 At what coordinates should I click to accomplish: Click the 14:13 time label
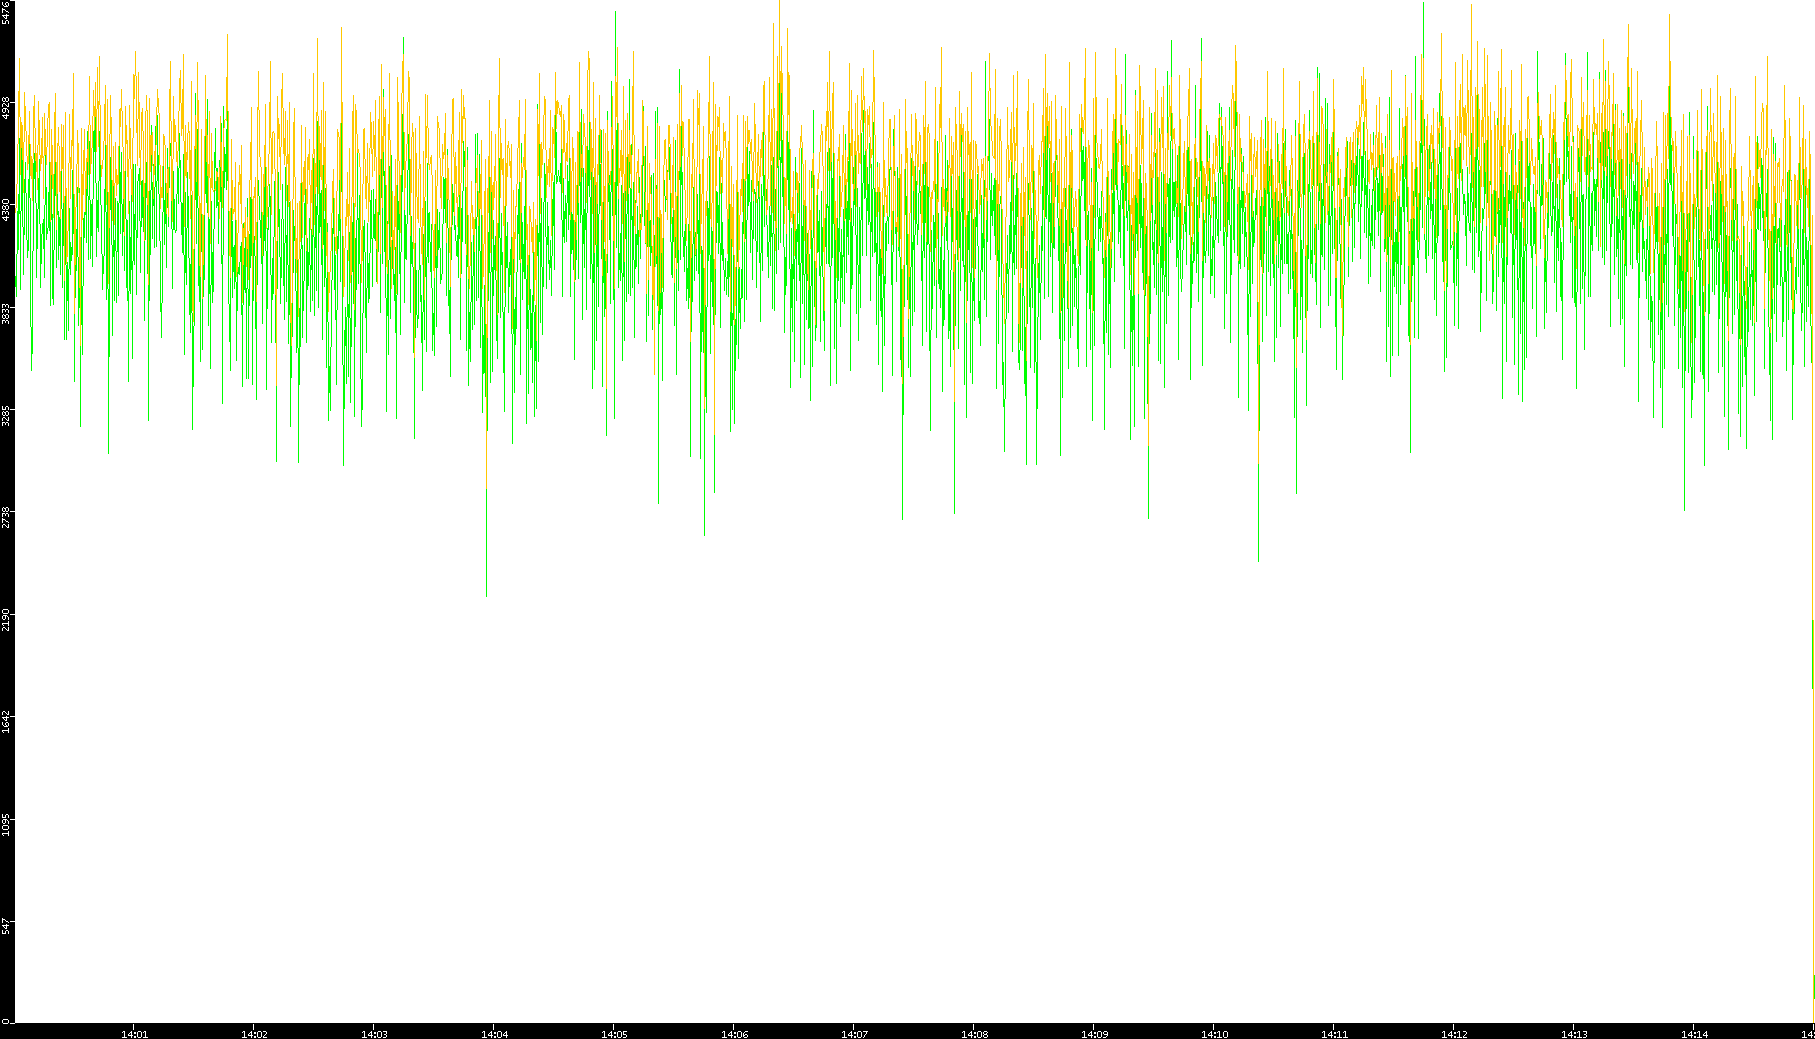pyautogui.click(x=1574, y=1034)
